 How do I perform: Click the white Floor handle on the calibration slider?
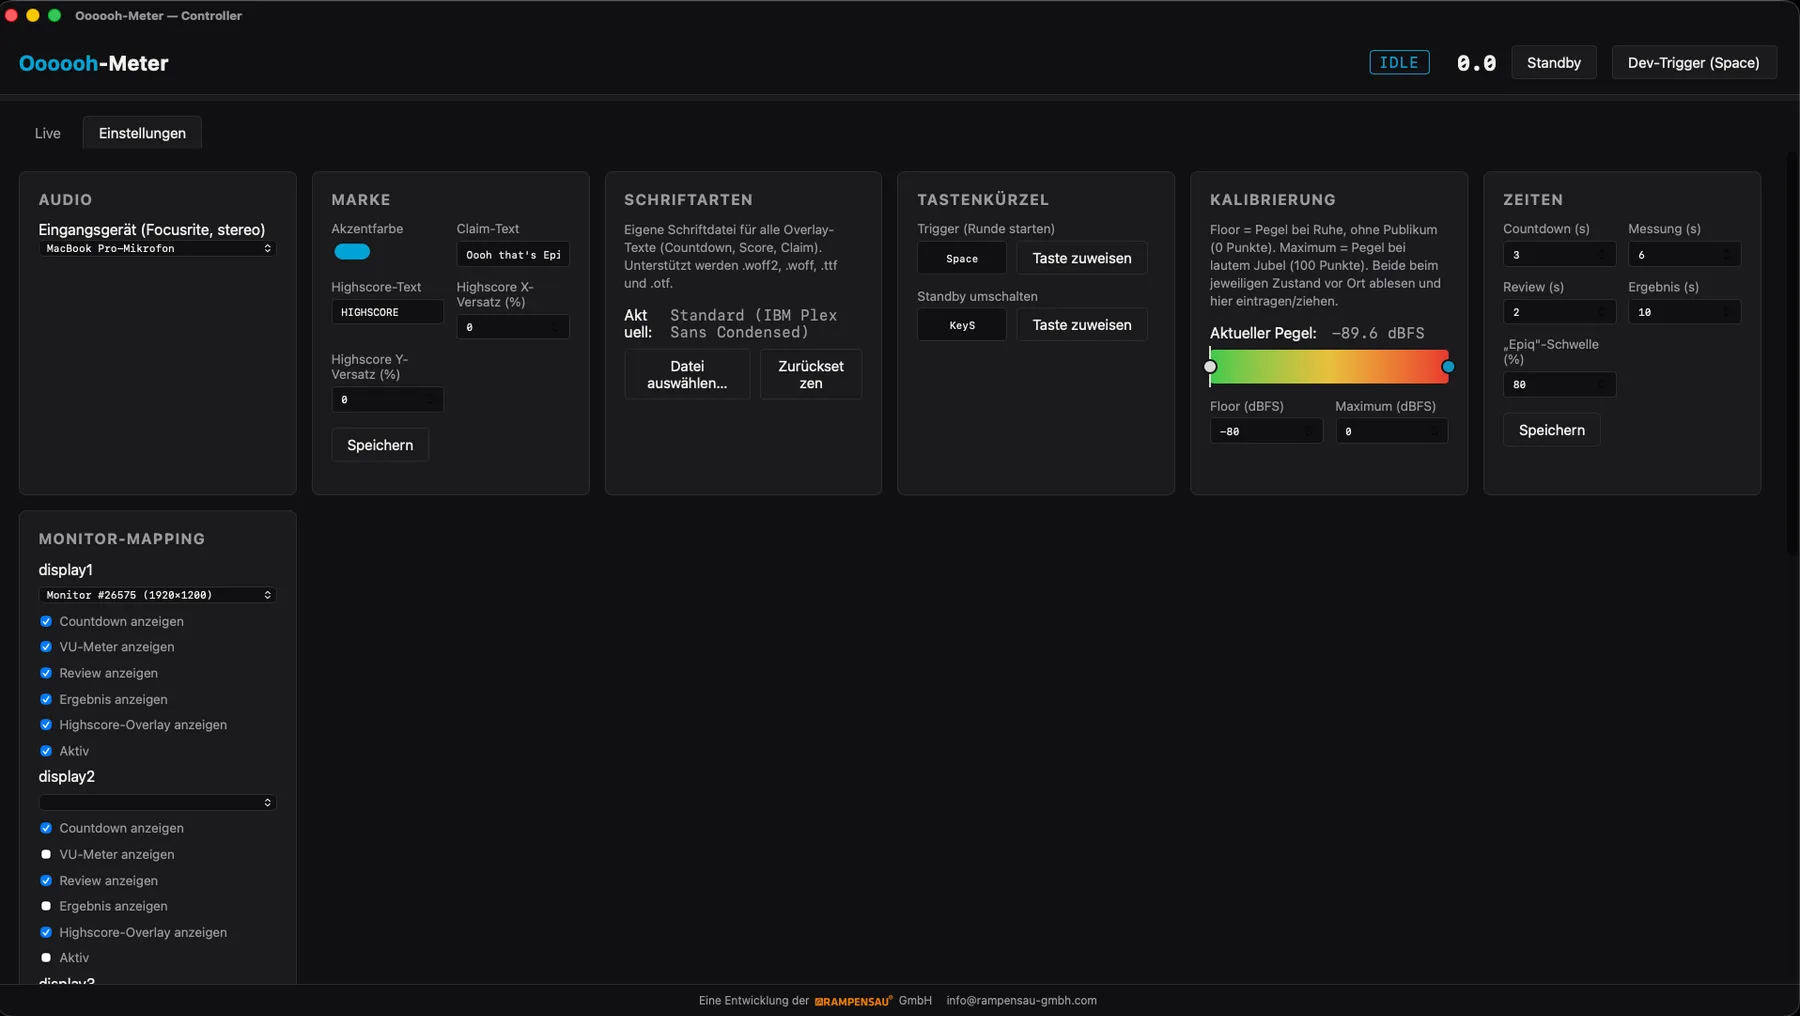[x=1210, y=367]
